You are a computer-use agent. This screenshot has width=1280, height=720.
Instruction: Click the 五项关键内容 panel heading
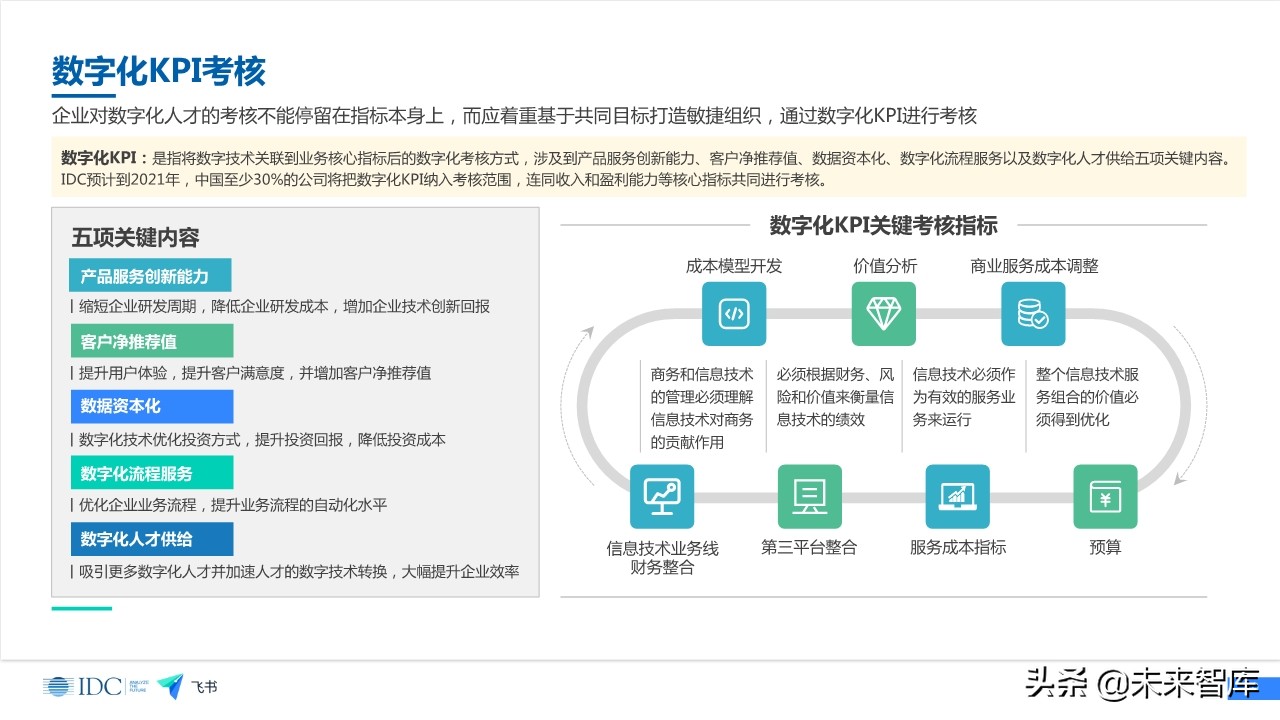point(135,238)
